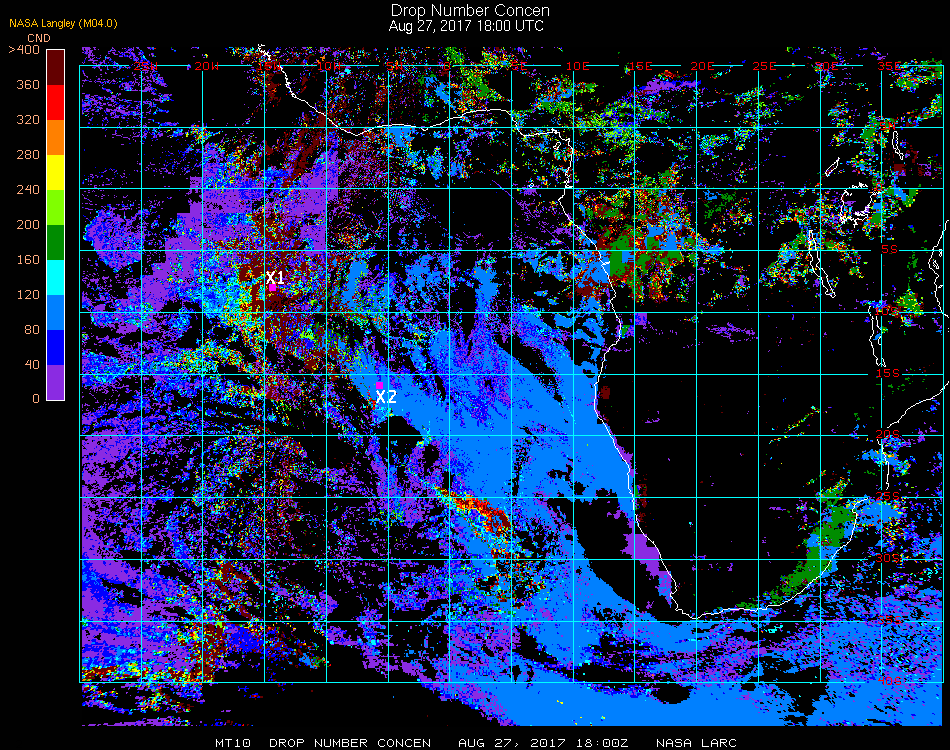
Task: Click the purple colorbar segment
Action: click(55, 382)
